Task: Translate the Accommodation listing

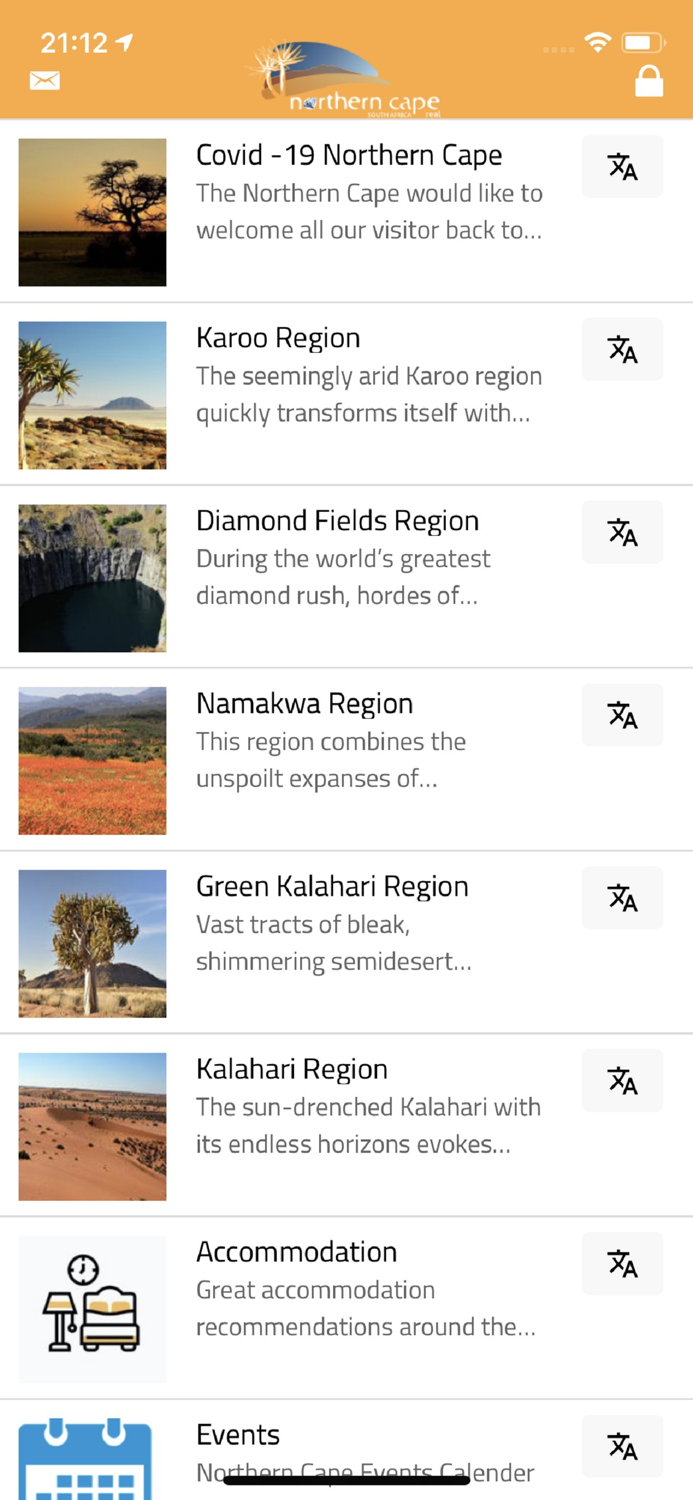Action: tap(621, 1263)
